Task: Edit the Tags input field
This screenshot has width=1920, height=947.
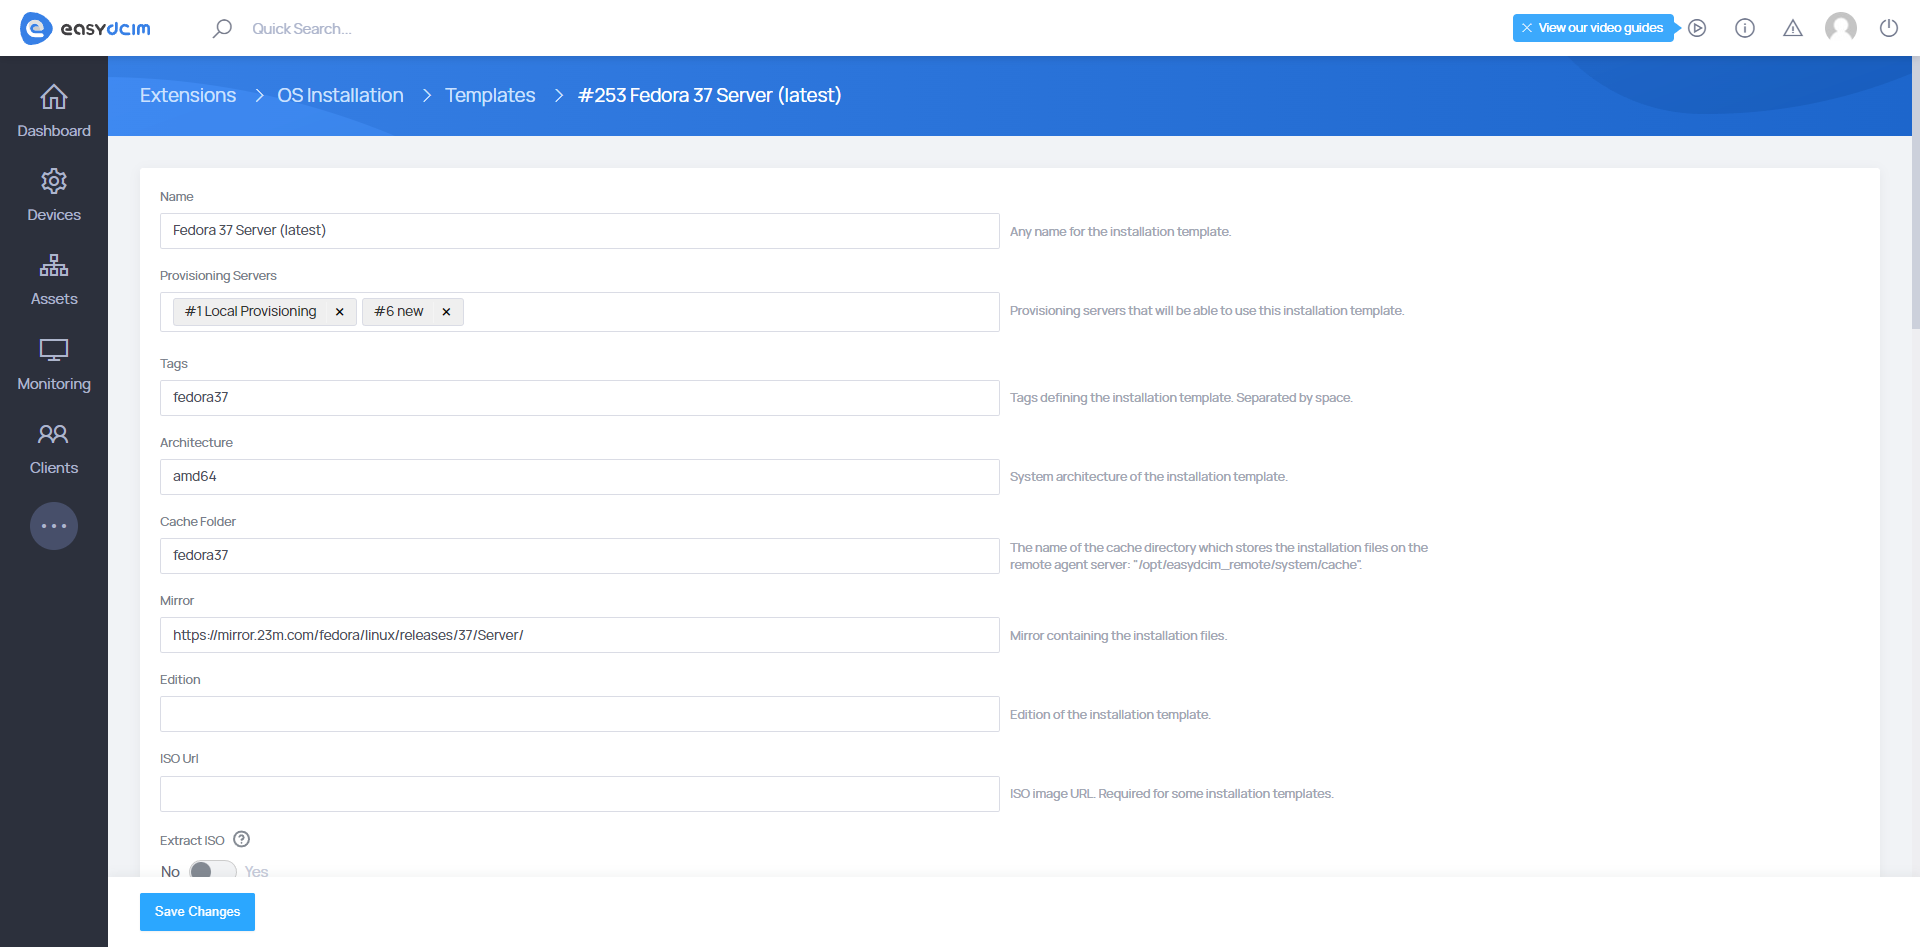Action: 580,398
